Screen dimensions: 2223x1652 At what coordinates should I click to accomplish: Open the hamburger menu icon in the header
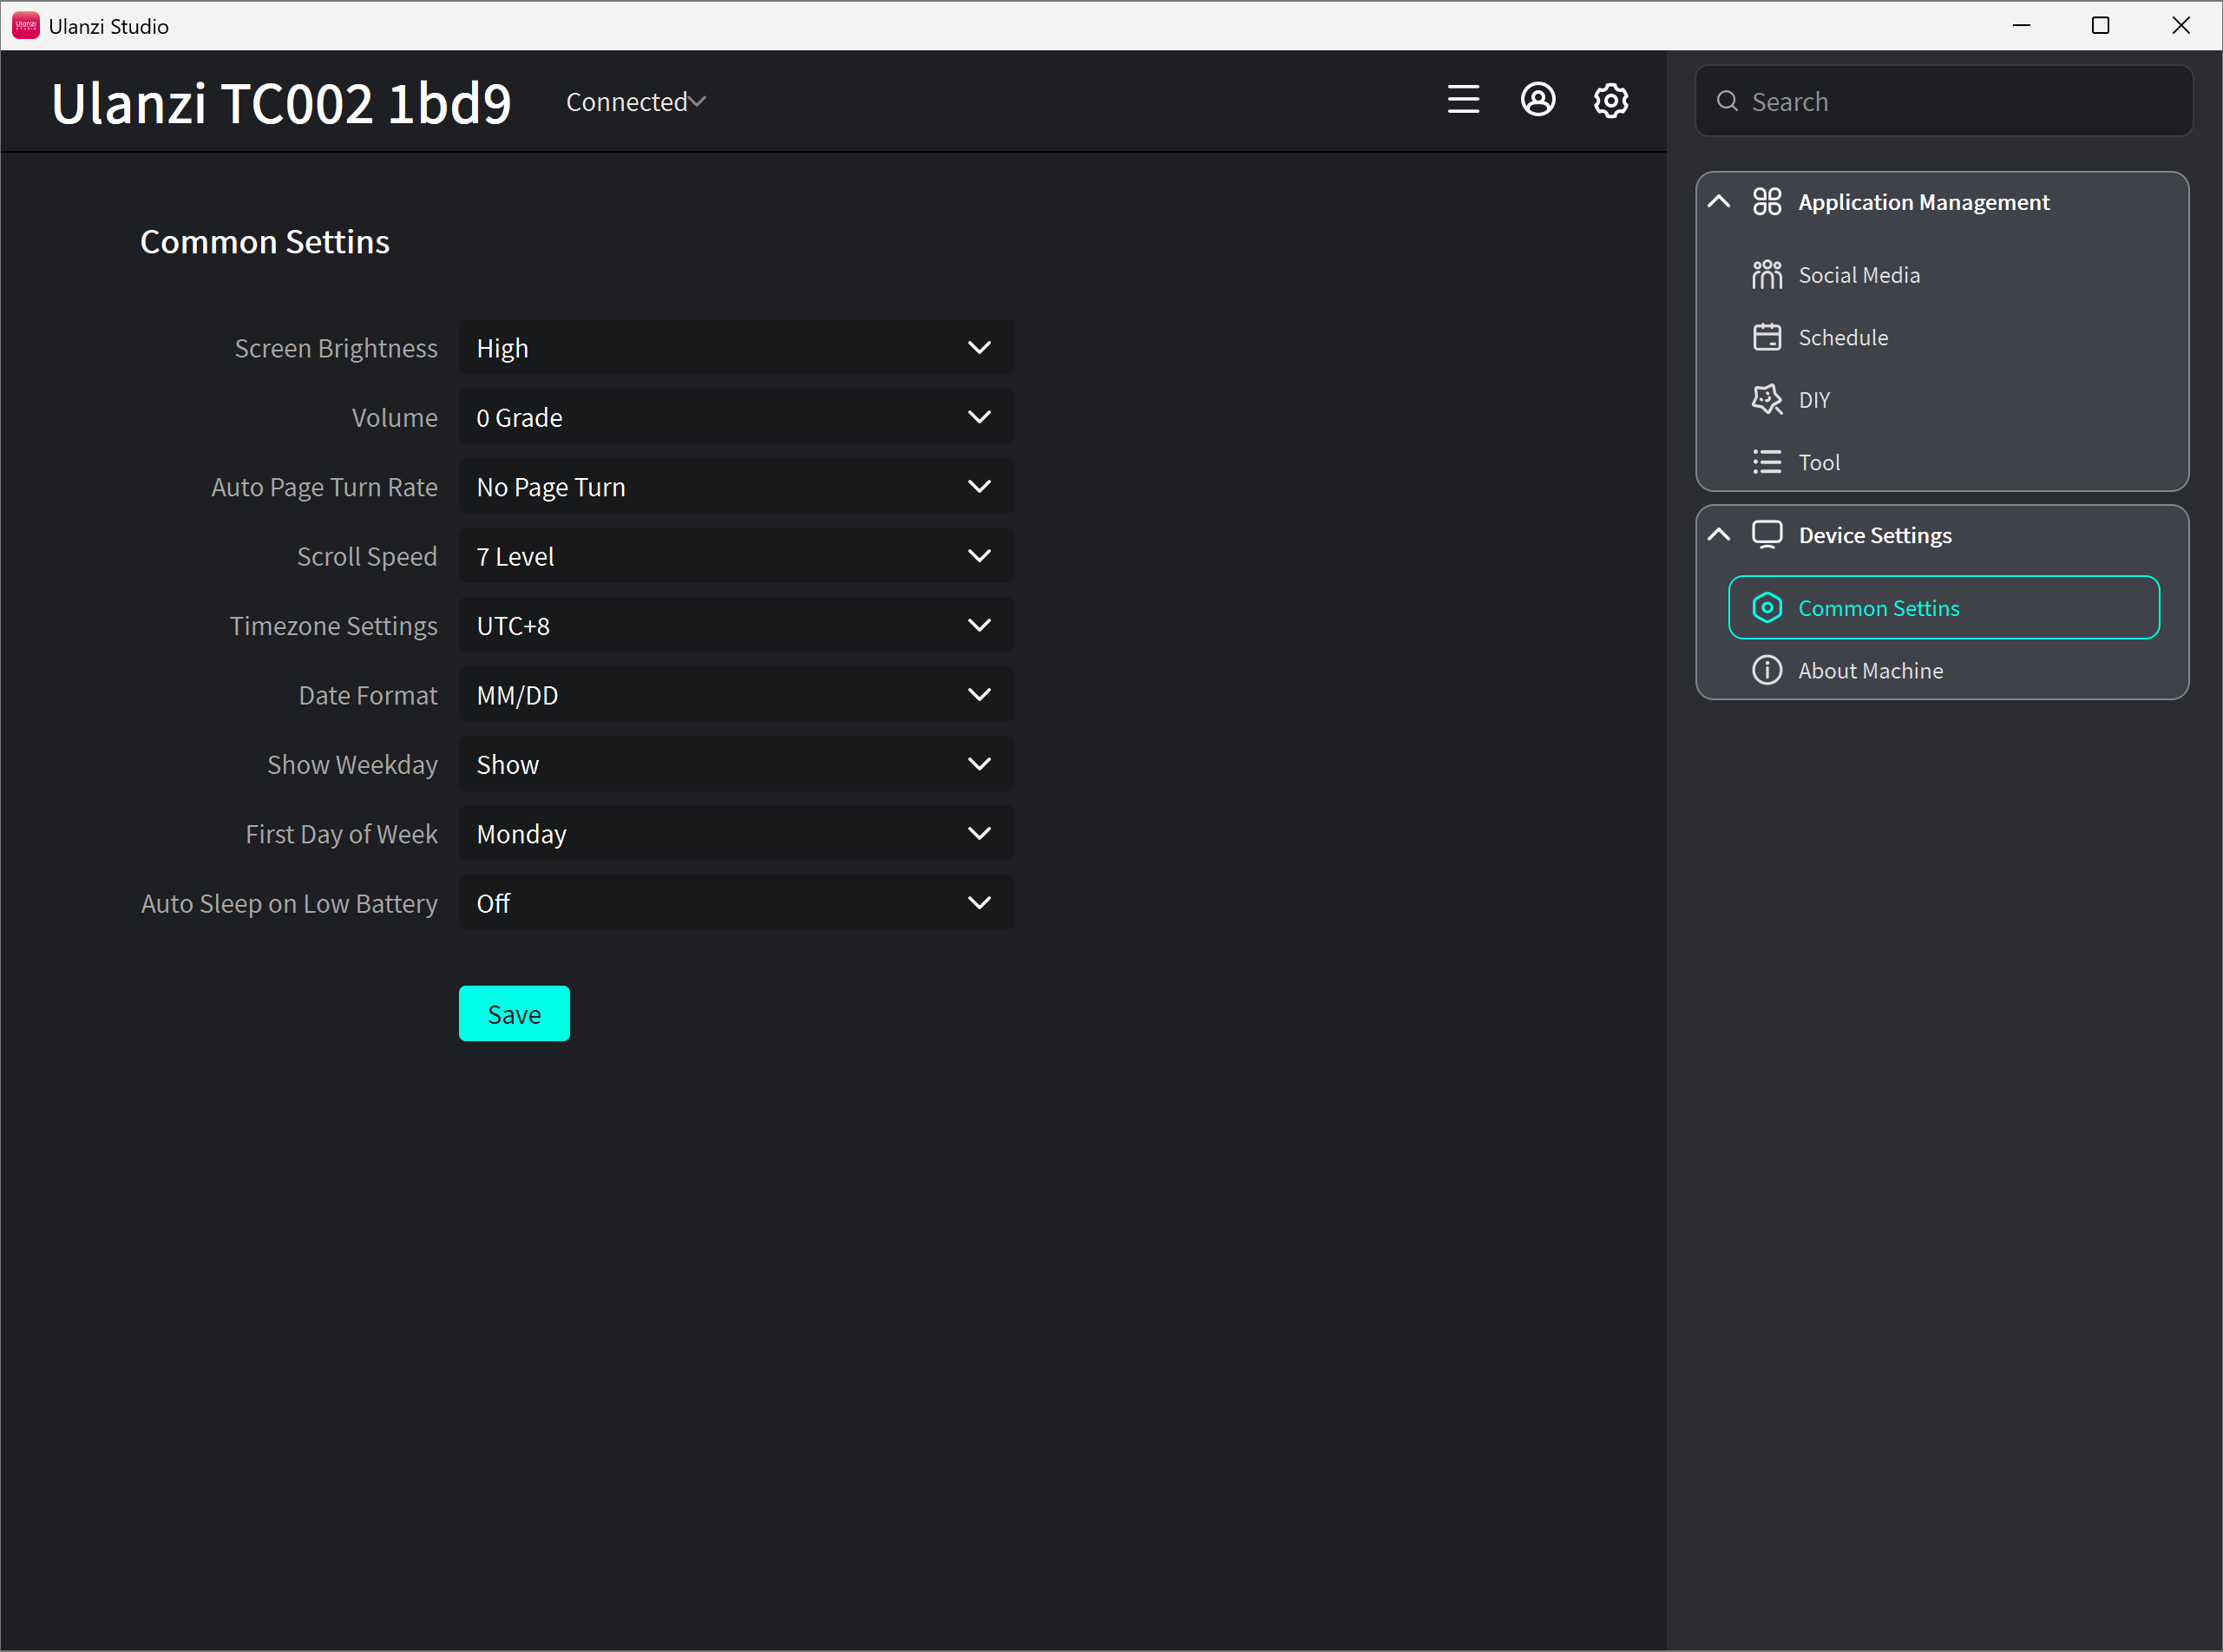[x=1463, y=100]
